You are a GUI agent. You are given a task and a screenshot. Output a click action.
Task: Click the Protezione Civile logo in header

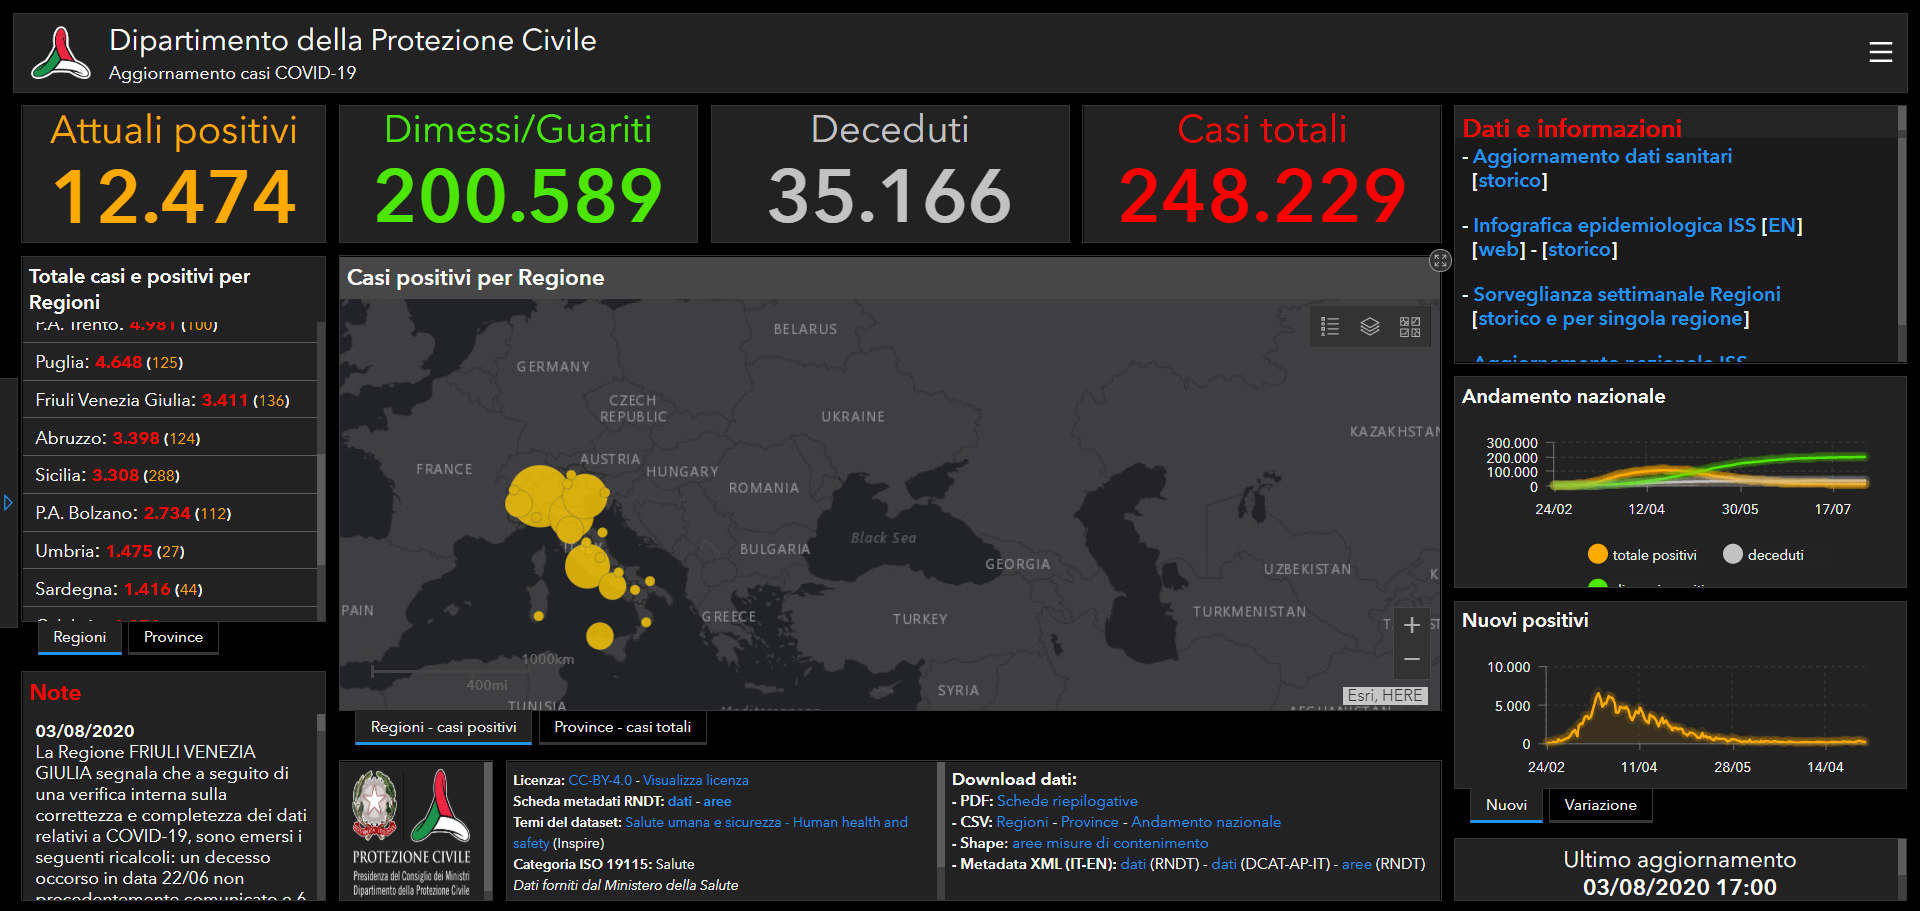point(60,53)
